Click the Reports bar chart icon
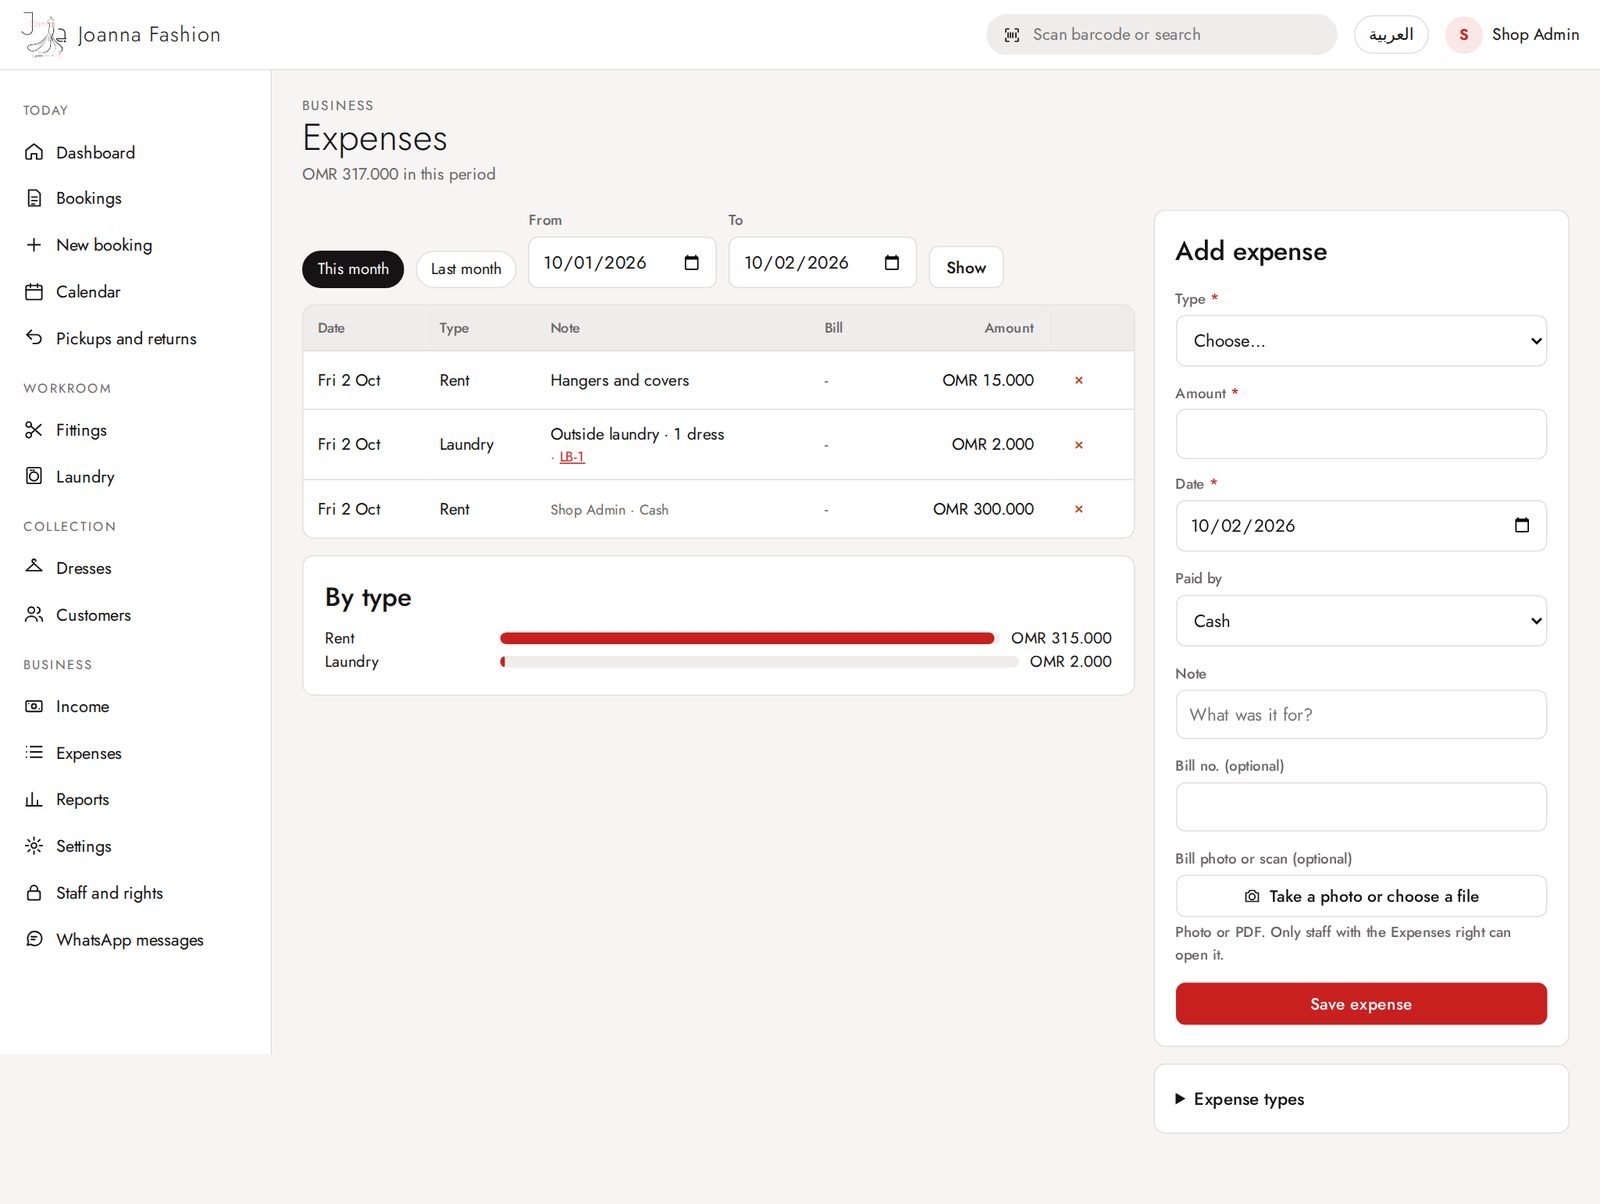 (x=34, y=799)
